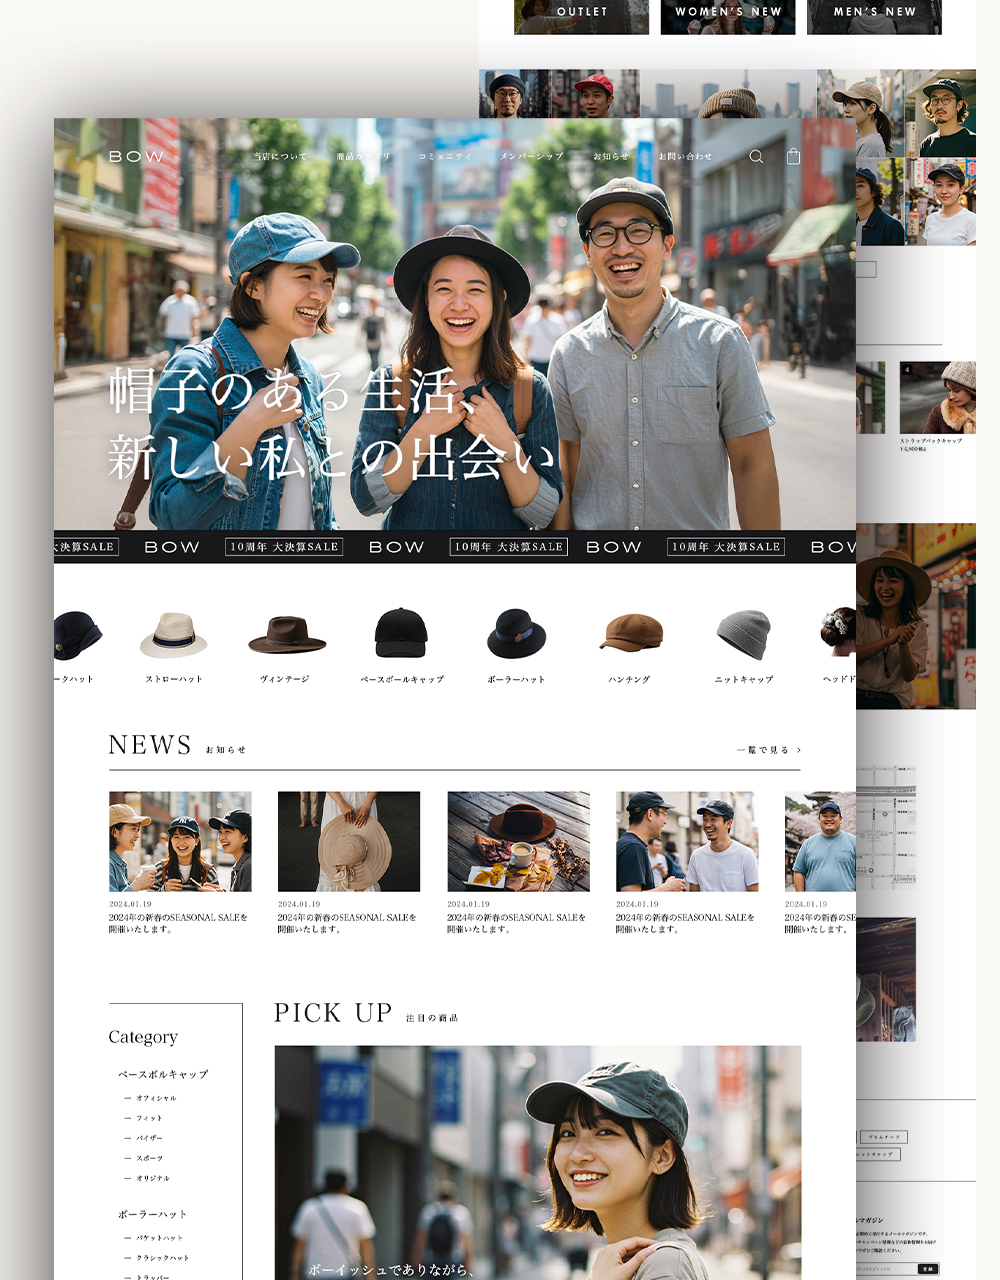
Task: Select the ヴィンテージ brown hat icon
Action: [287, 636]
